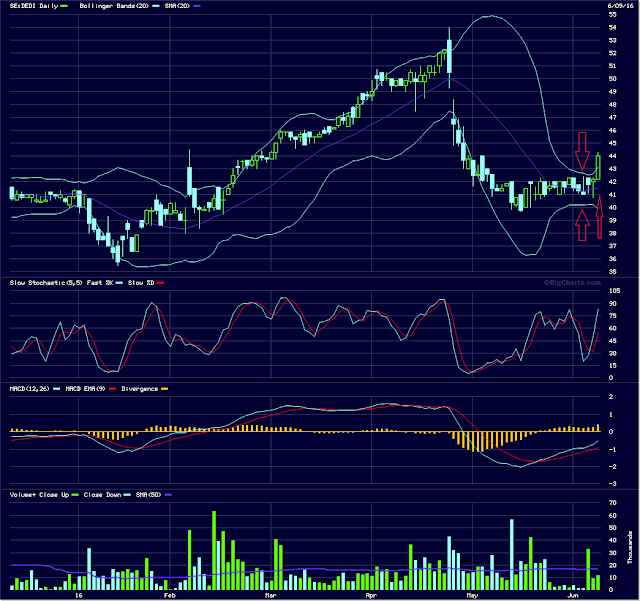Viewport: 640px width, 601px height.
Task: Click the '-2' MACD axis value
Action: tap(611, 467)
